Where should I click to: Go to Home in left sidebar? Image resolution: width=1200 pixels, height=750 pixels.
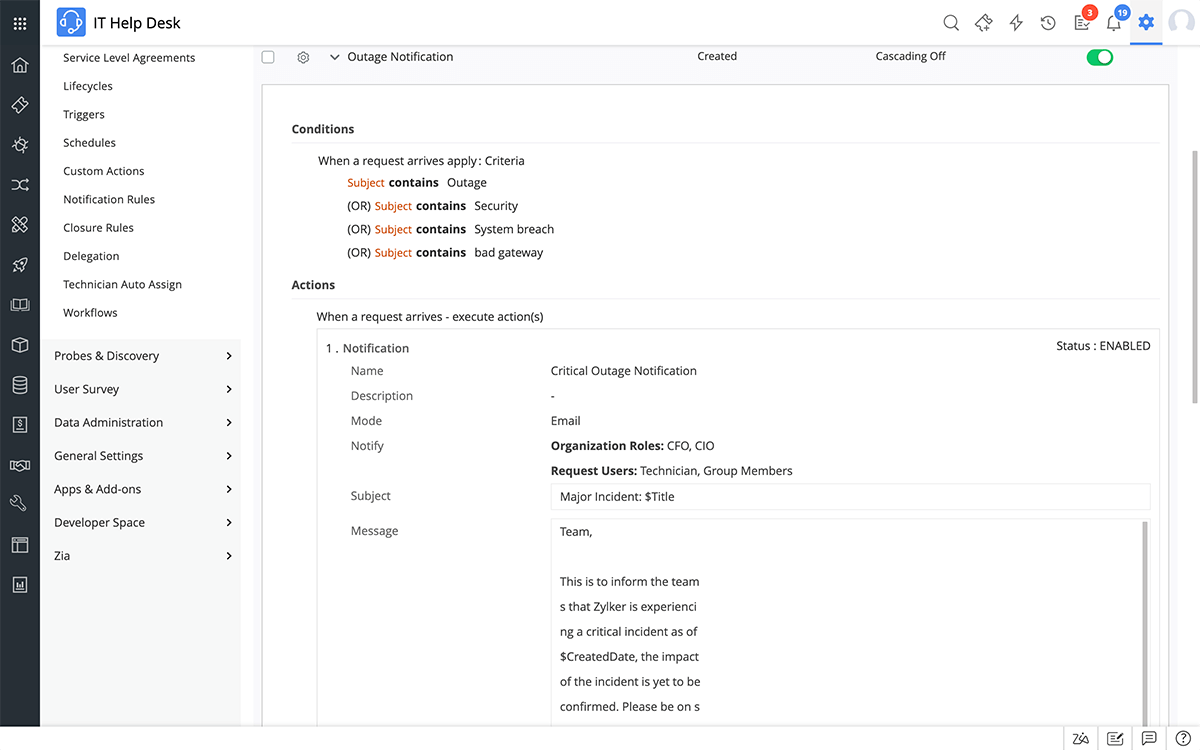(20, 66)
